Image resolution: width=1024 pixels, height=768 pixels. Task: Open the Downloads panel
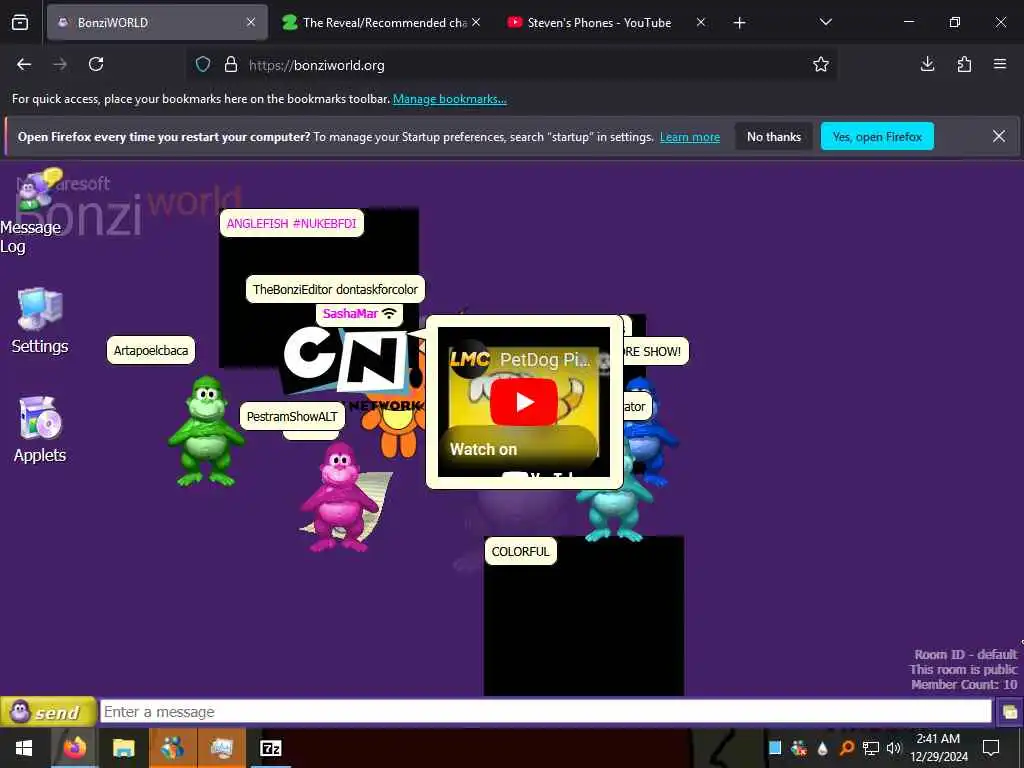tap(927, 64)
